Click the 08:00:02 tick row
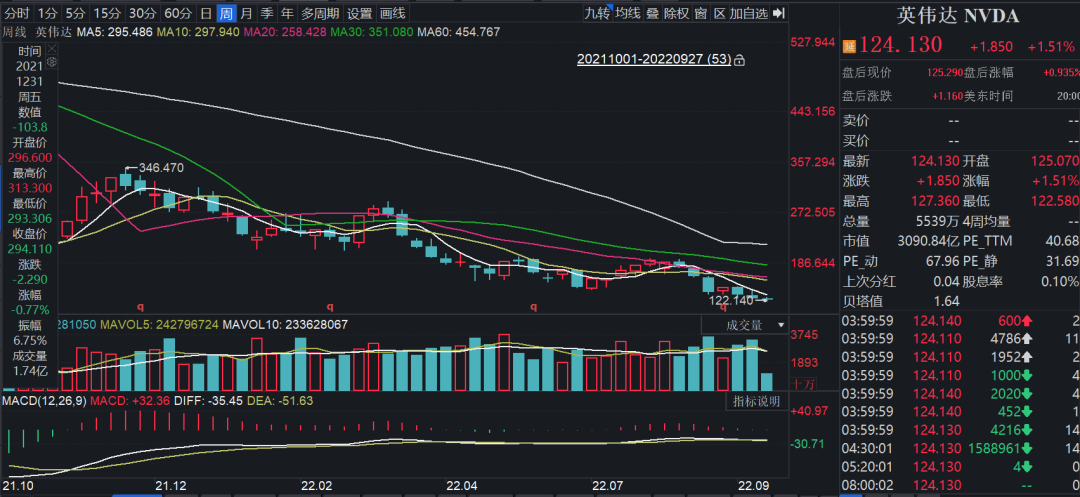The height and width of the screenshot is (497, 1080). [961, 486]
